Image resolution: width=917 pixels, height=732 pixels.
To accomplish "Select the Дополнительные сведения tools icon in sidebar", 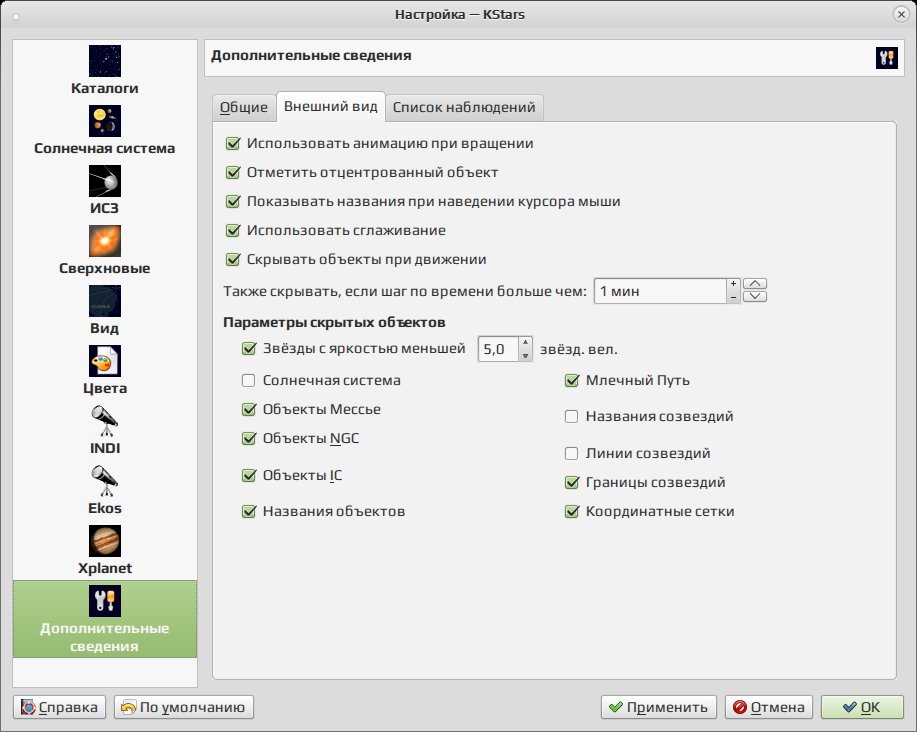I will point(105,601).
